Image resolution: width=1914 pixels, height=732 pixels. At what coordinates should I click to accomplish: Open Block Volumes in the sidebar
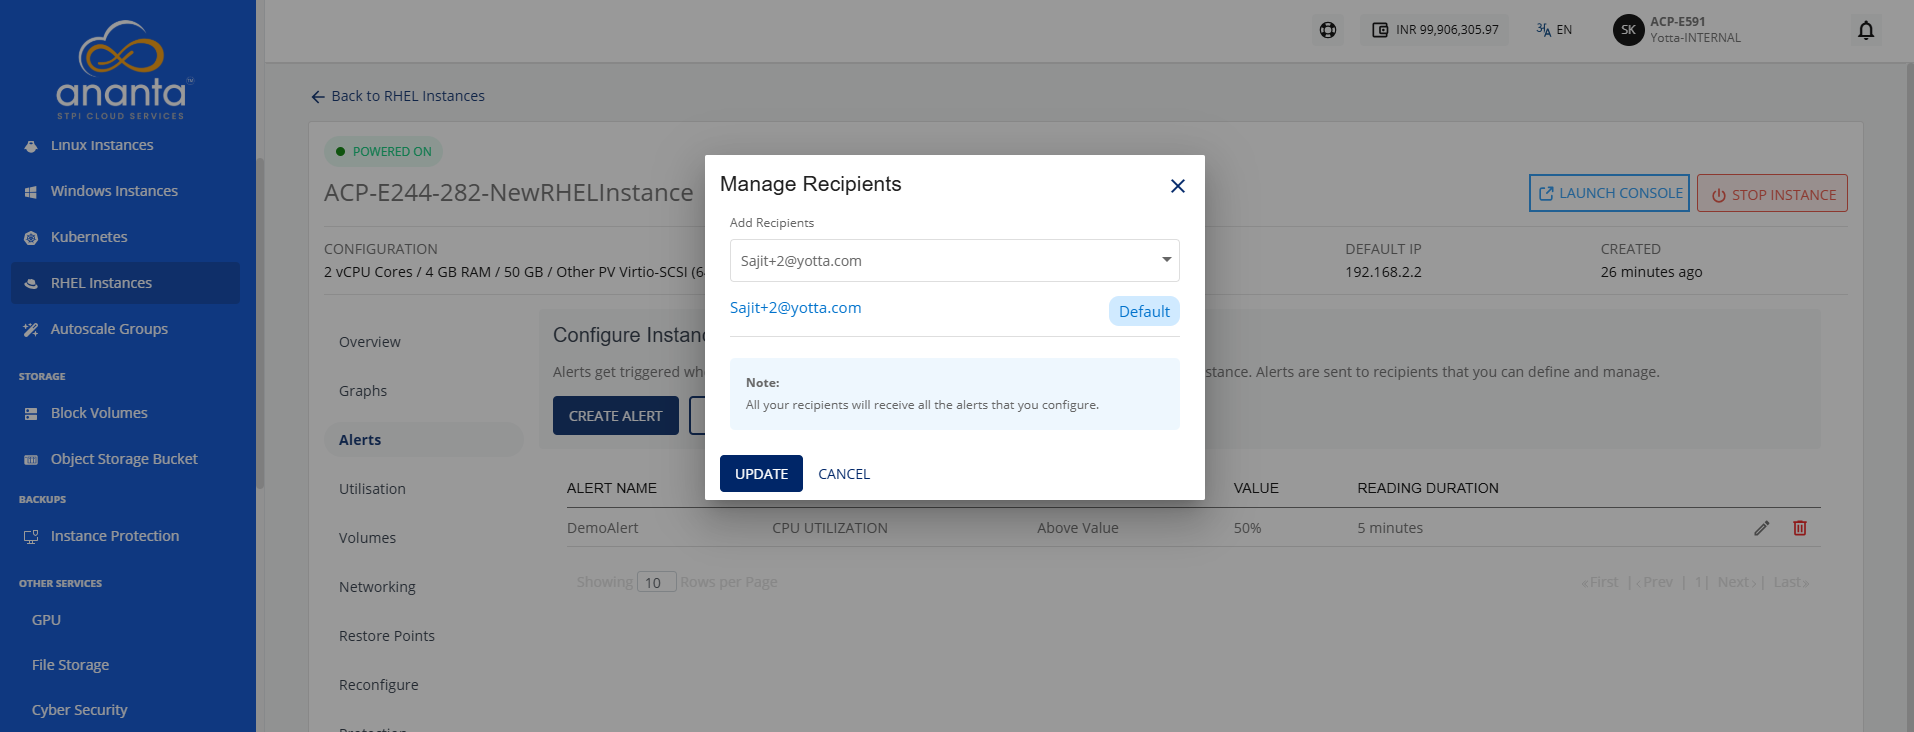(99, 413)
